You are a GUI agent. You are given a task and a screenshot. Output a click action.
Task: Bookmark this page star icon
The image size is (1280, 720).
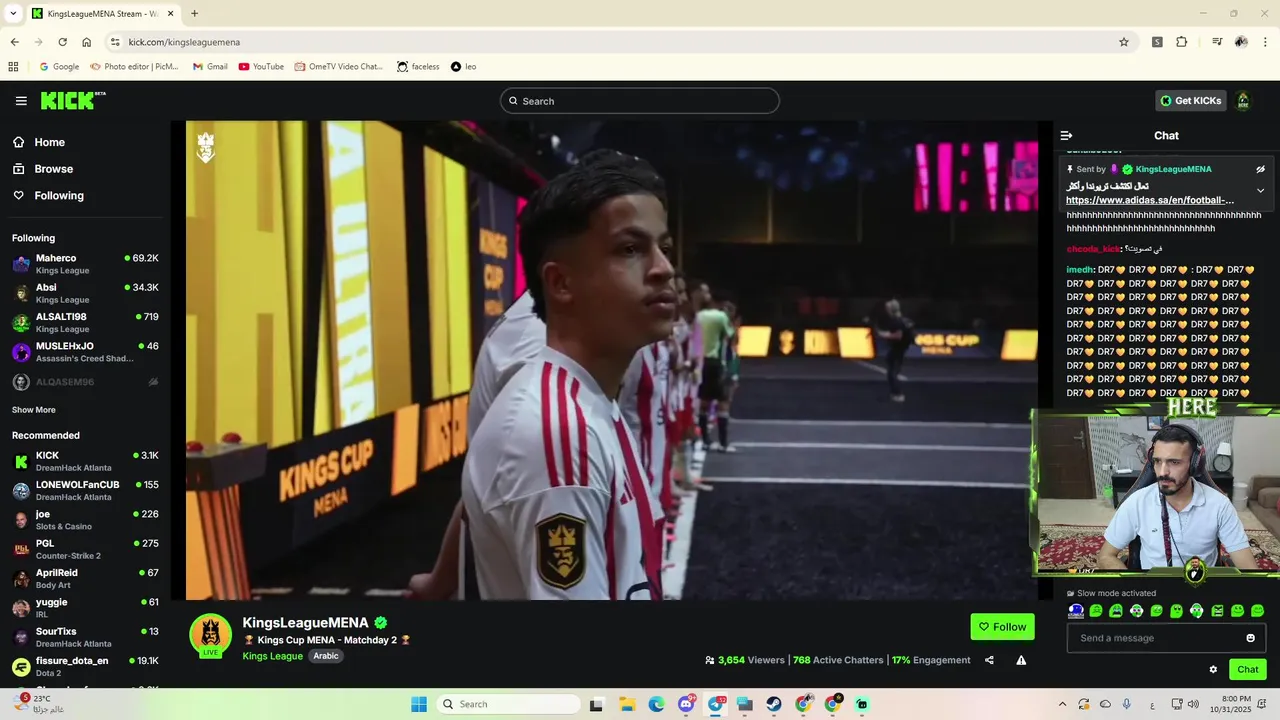[1124, 42]
